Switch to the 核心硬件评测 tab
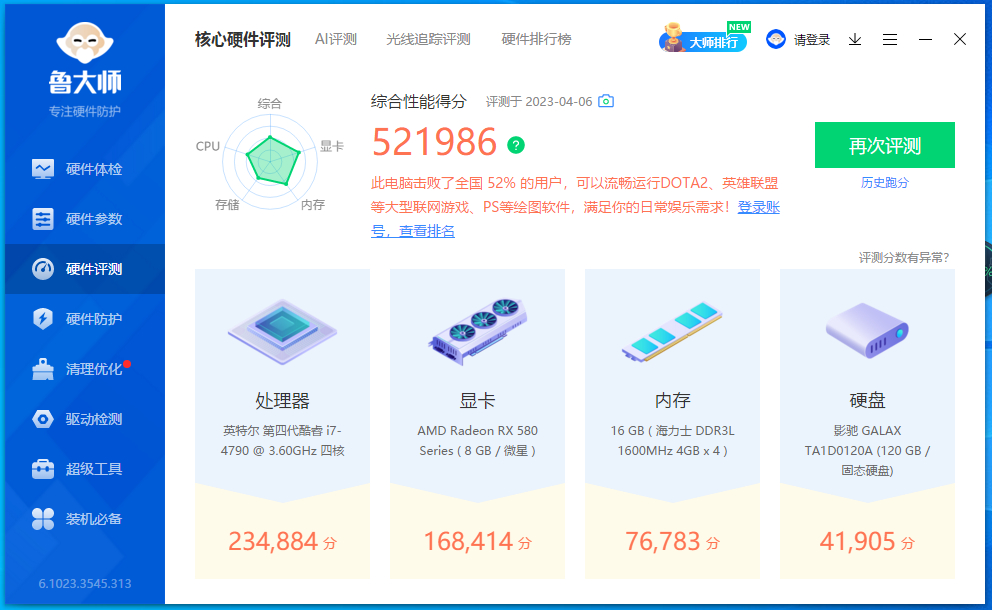The width and height of the screenshot is (992, 610). pyautogui.click(x=242, y=39)
